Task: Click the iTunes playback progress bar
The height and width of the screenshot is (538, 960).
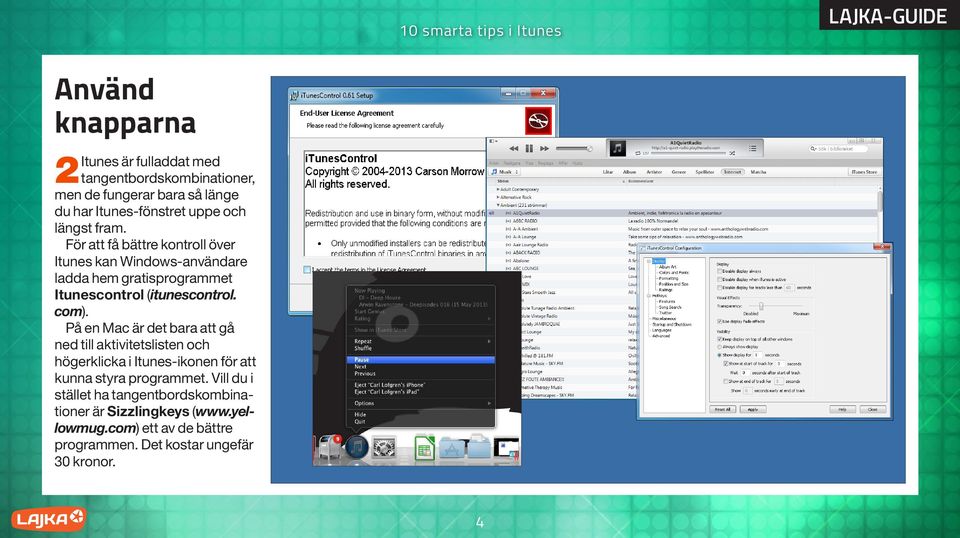Action: pyautogui.click(x=686, y=153)
